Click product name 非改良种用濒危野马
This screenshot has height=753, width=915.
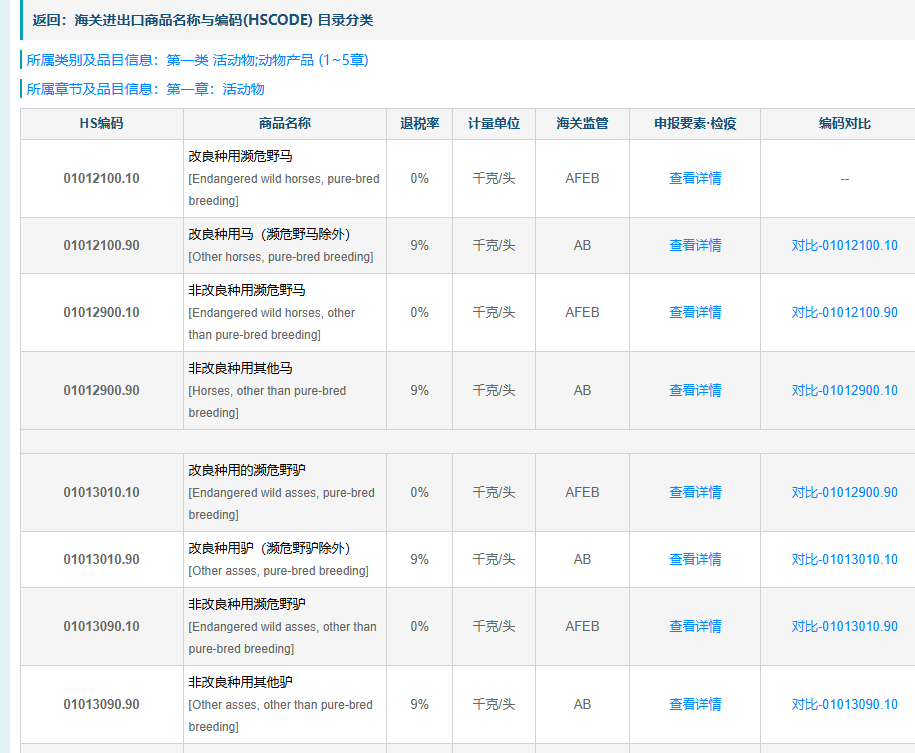point(247,291)
